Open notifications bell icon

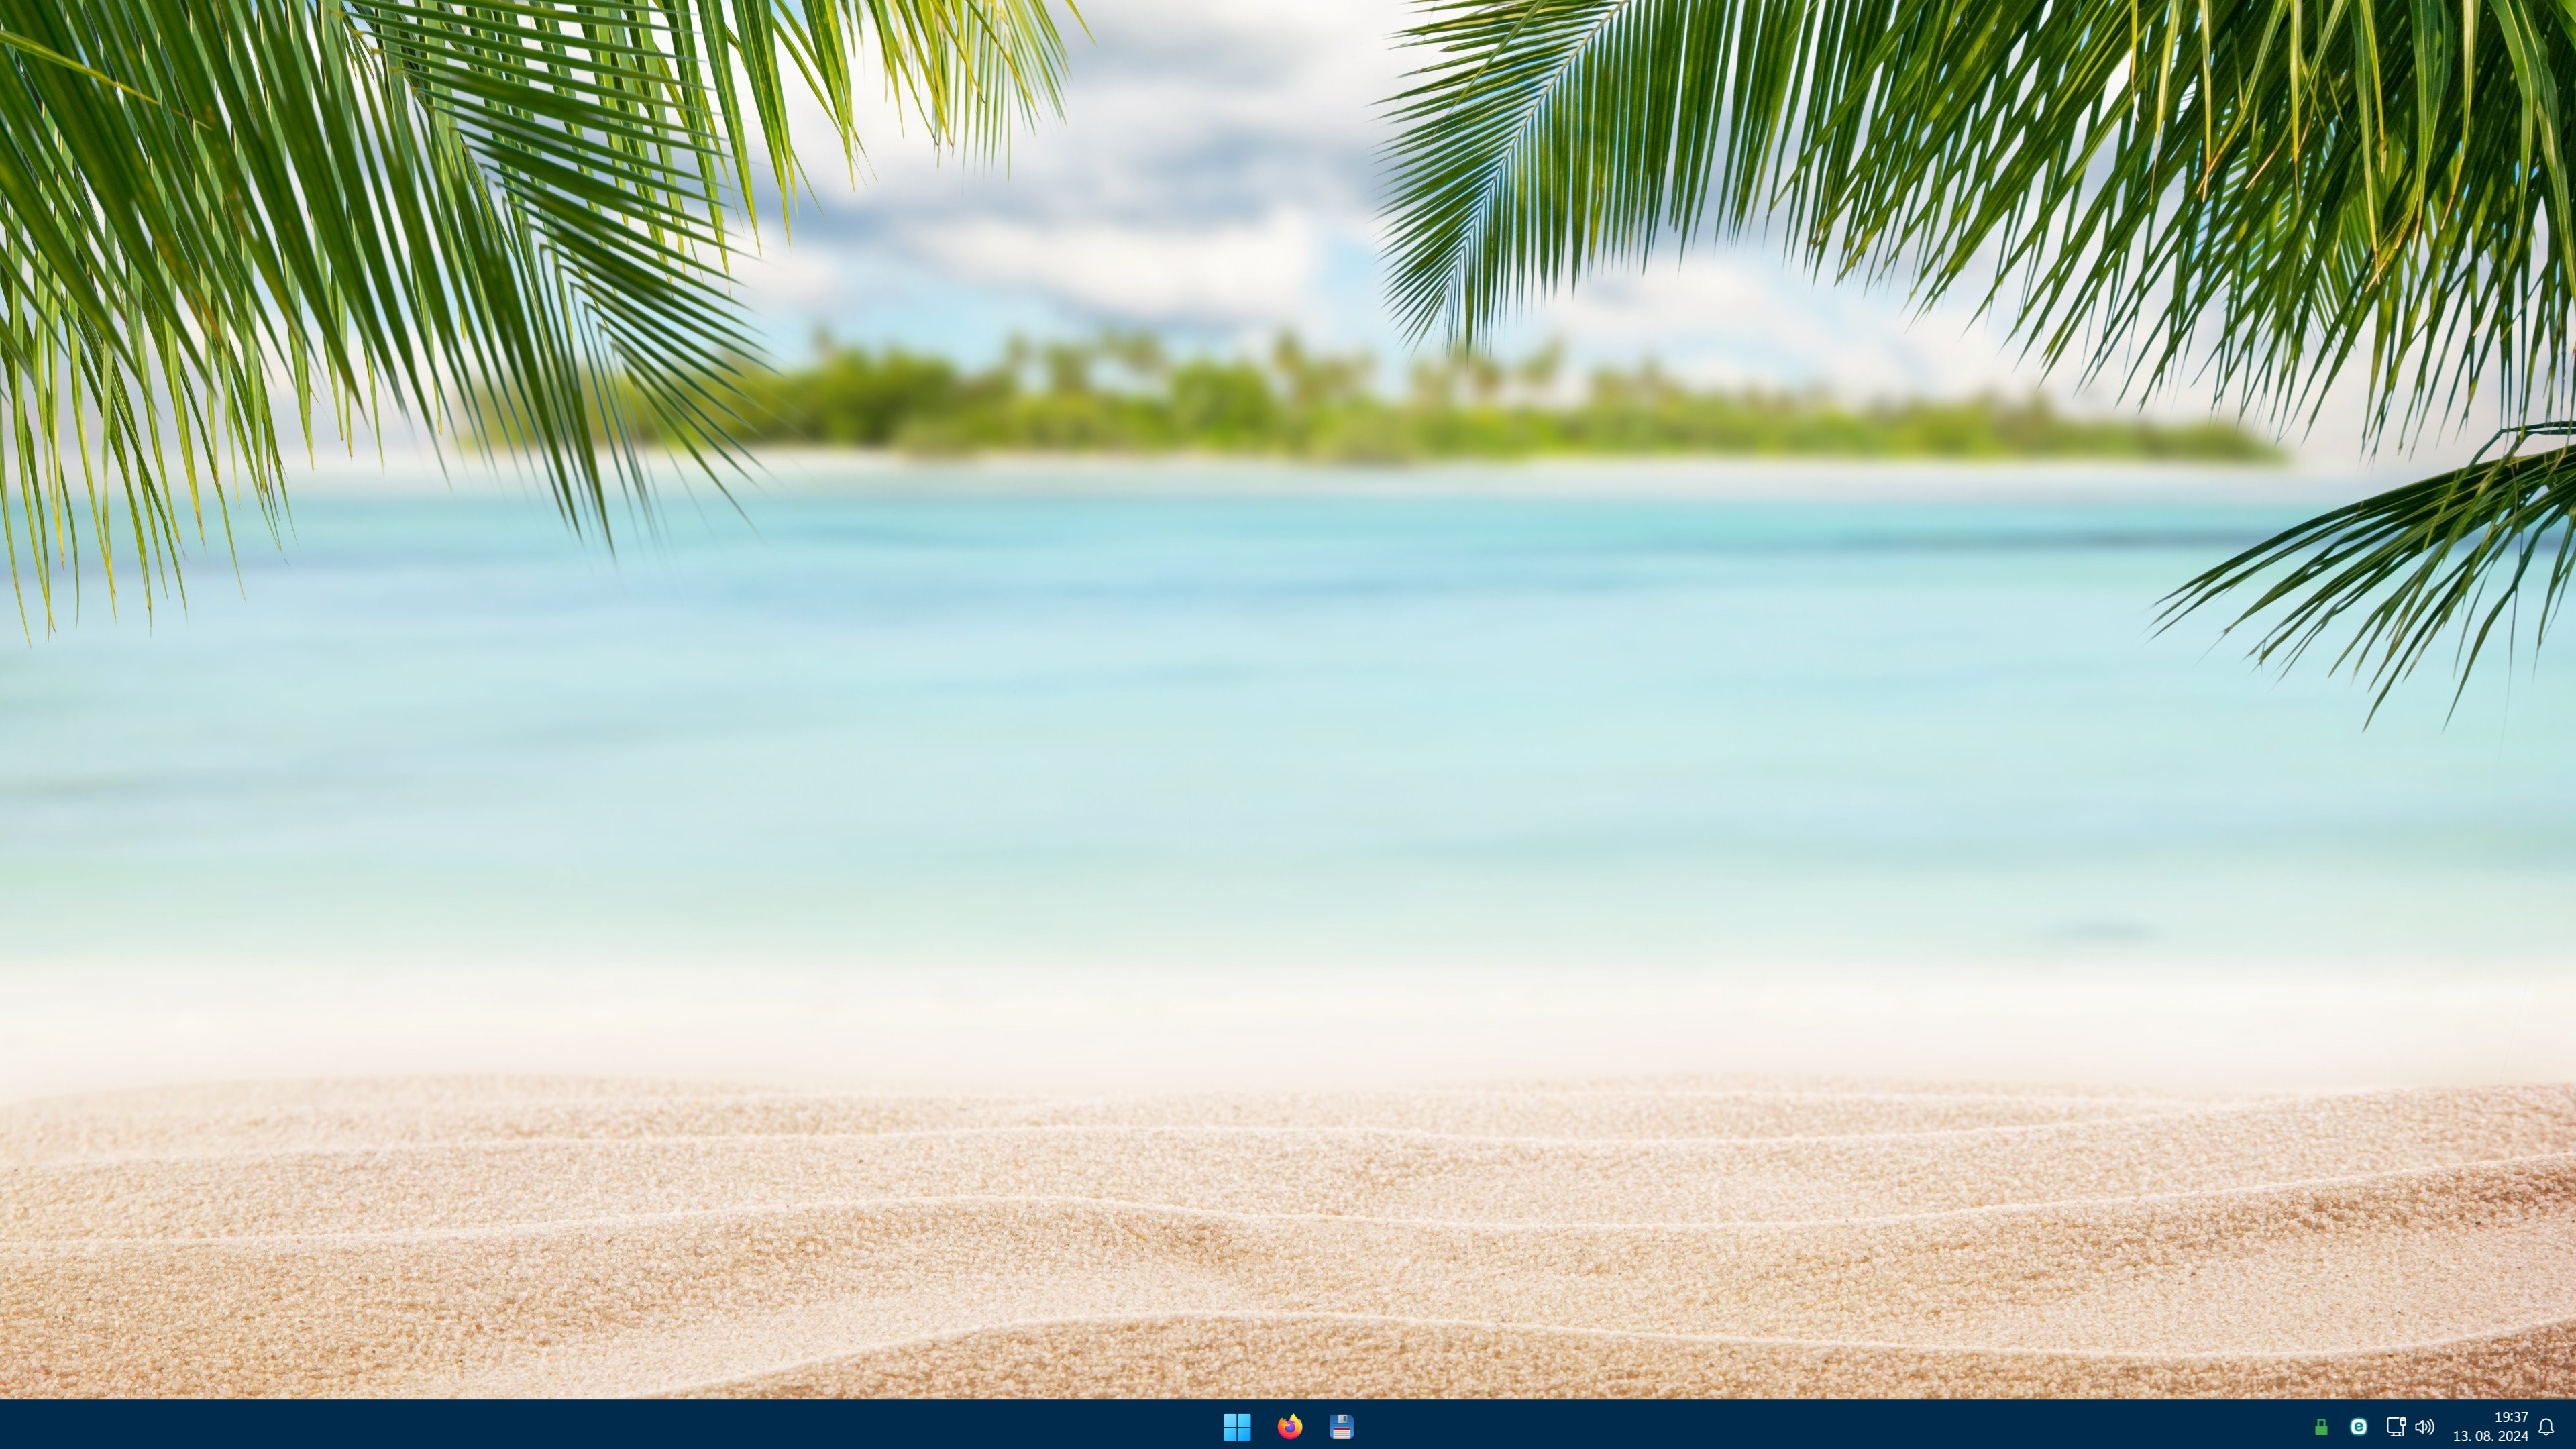tap(2547, 1427)
